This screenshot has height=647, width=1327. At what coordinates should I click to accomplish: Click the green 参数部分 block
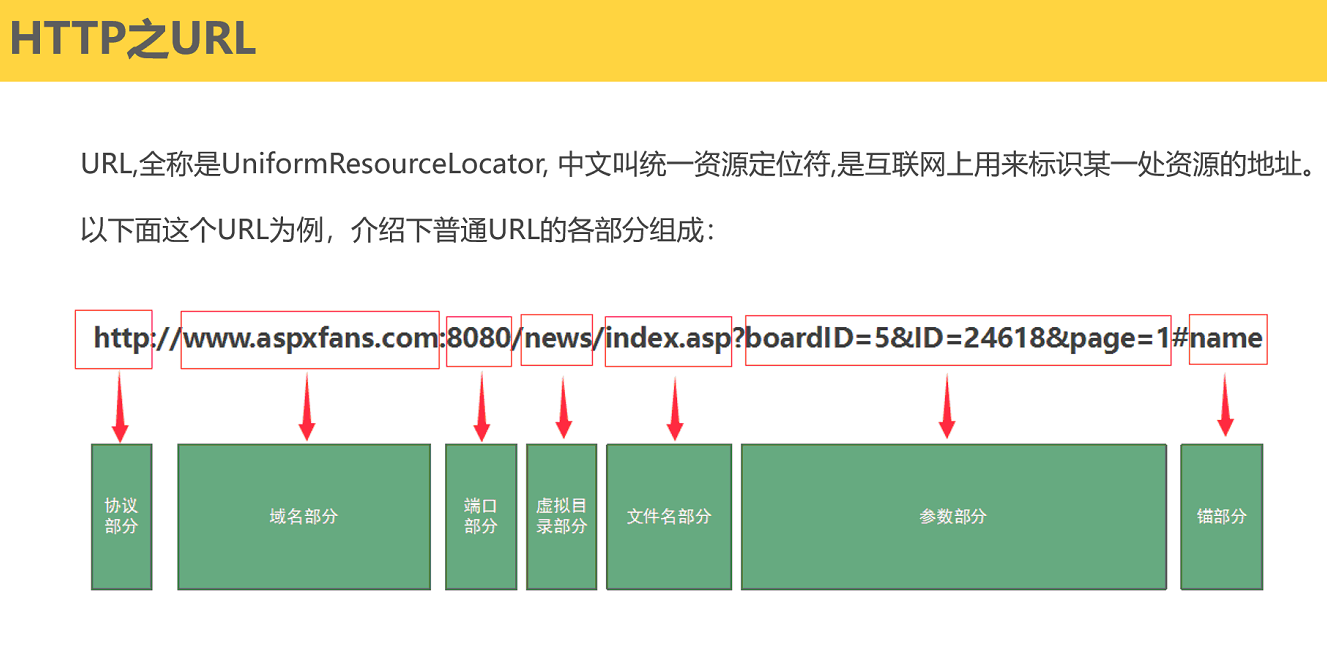953,516
